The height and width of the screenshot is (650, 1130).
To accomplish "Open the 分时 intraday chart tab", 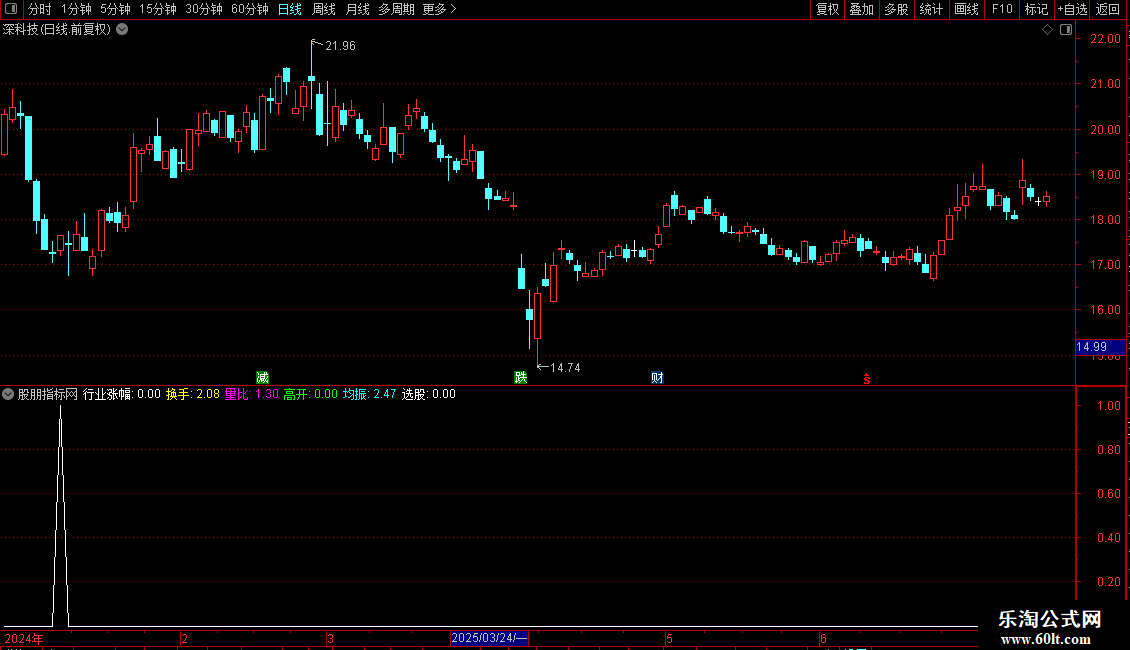I will 40,9.
